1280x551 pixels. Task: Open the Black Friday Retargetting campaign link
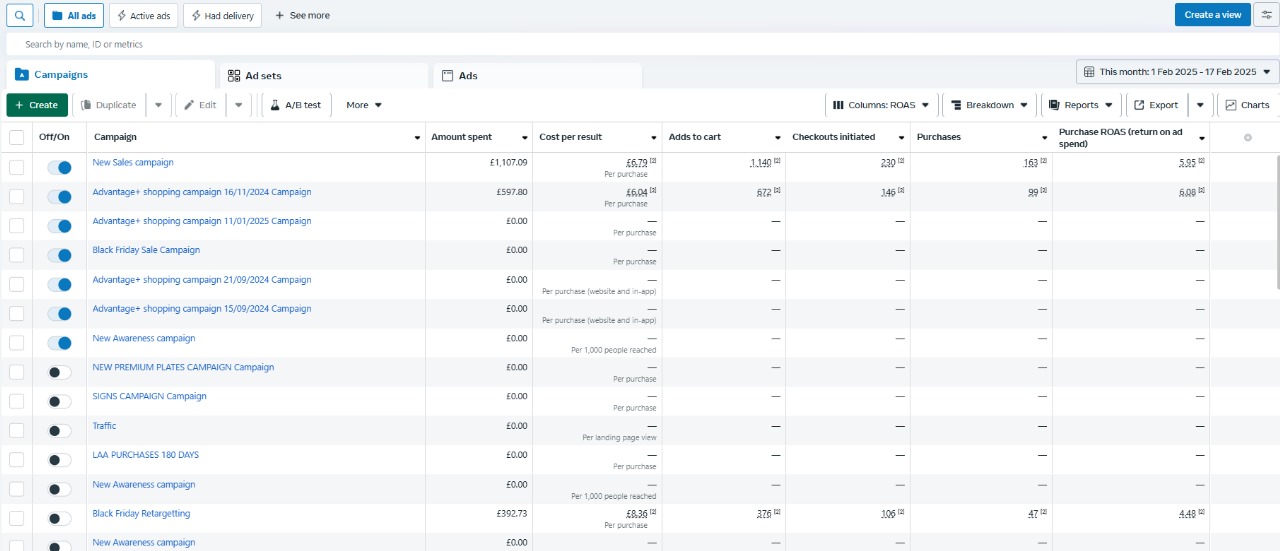tap(141, 514)
